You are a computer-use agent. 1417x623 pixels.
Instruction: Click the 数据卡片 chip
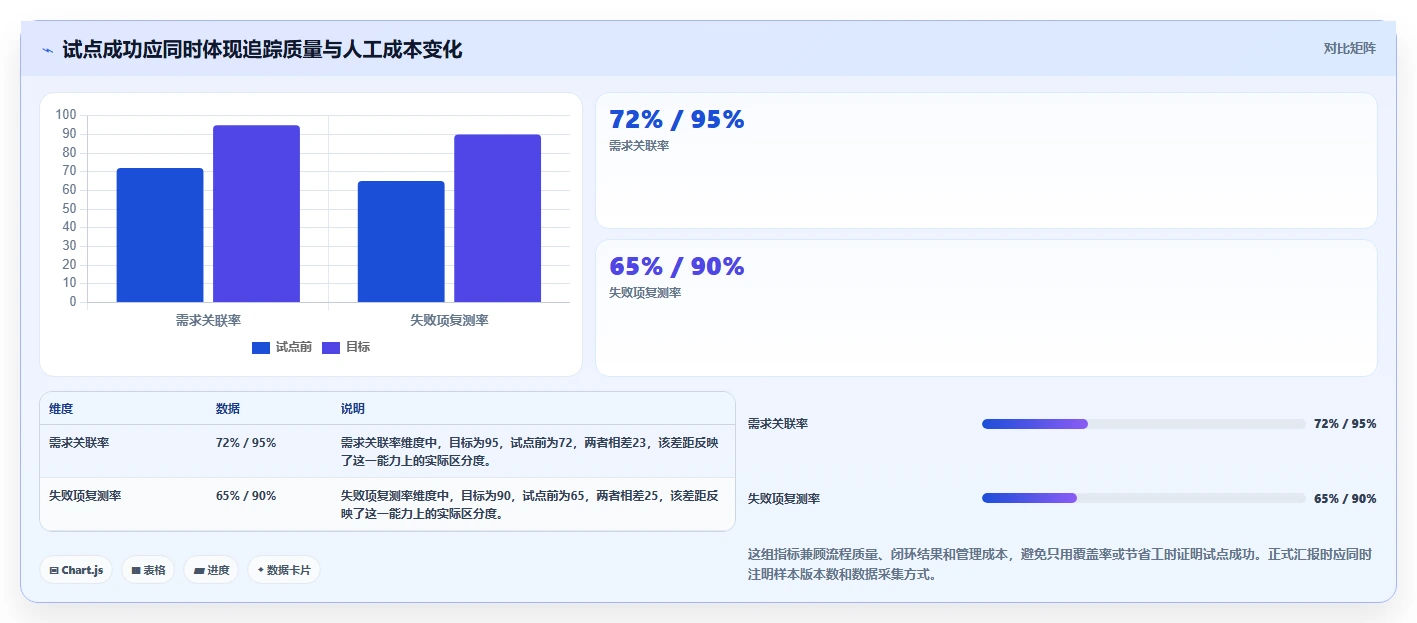pyautogui.click(x=284, y=570)
